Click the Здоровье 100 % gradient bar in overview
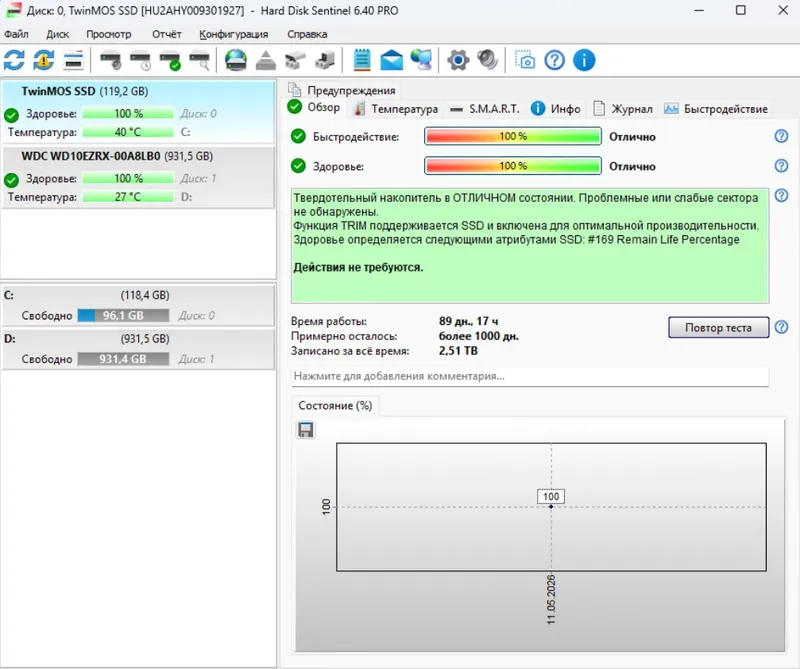 tap(513, 166)
